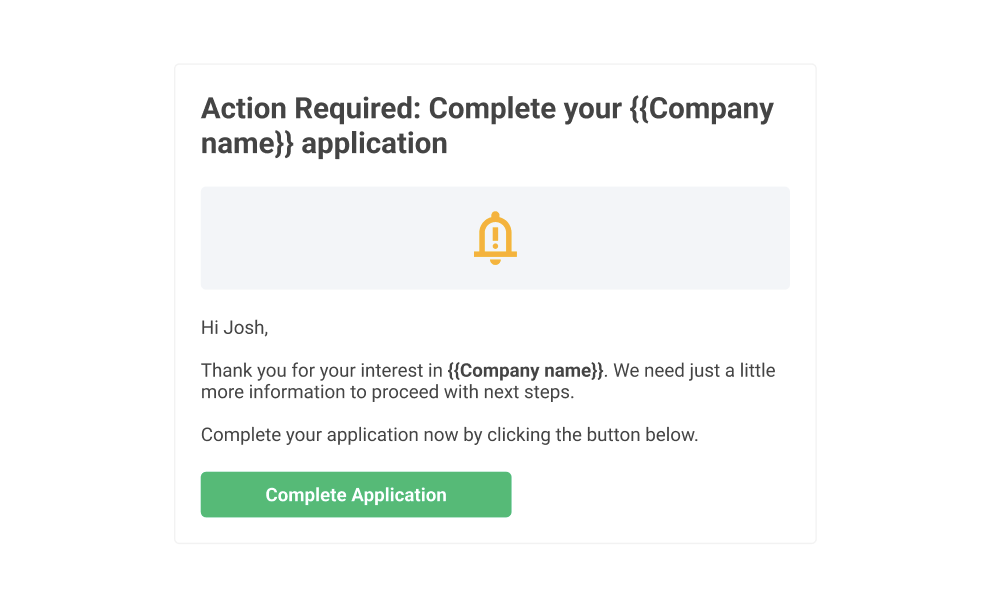
Task: Select the "Action Required" heading text
Action: pyautogui.click(x=311, y=108)
